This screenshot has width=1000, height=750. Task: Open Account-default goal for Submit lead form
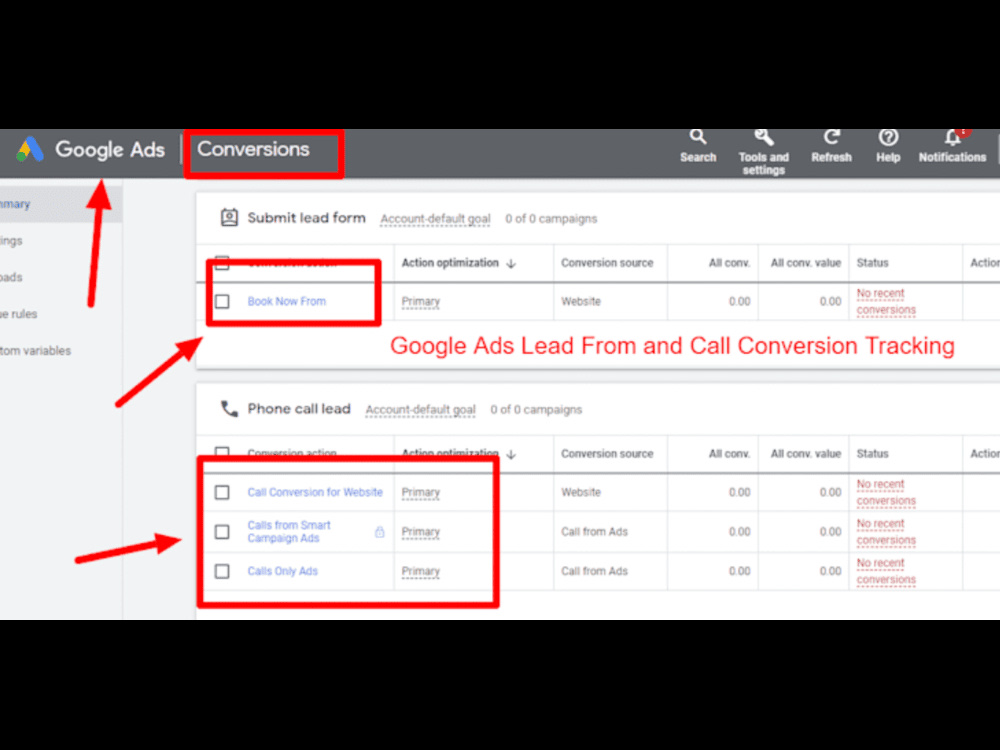coord(435,219)
